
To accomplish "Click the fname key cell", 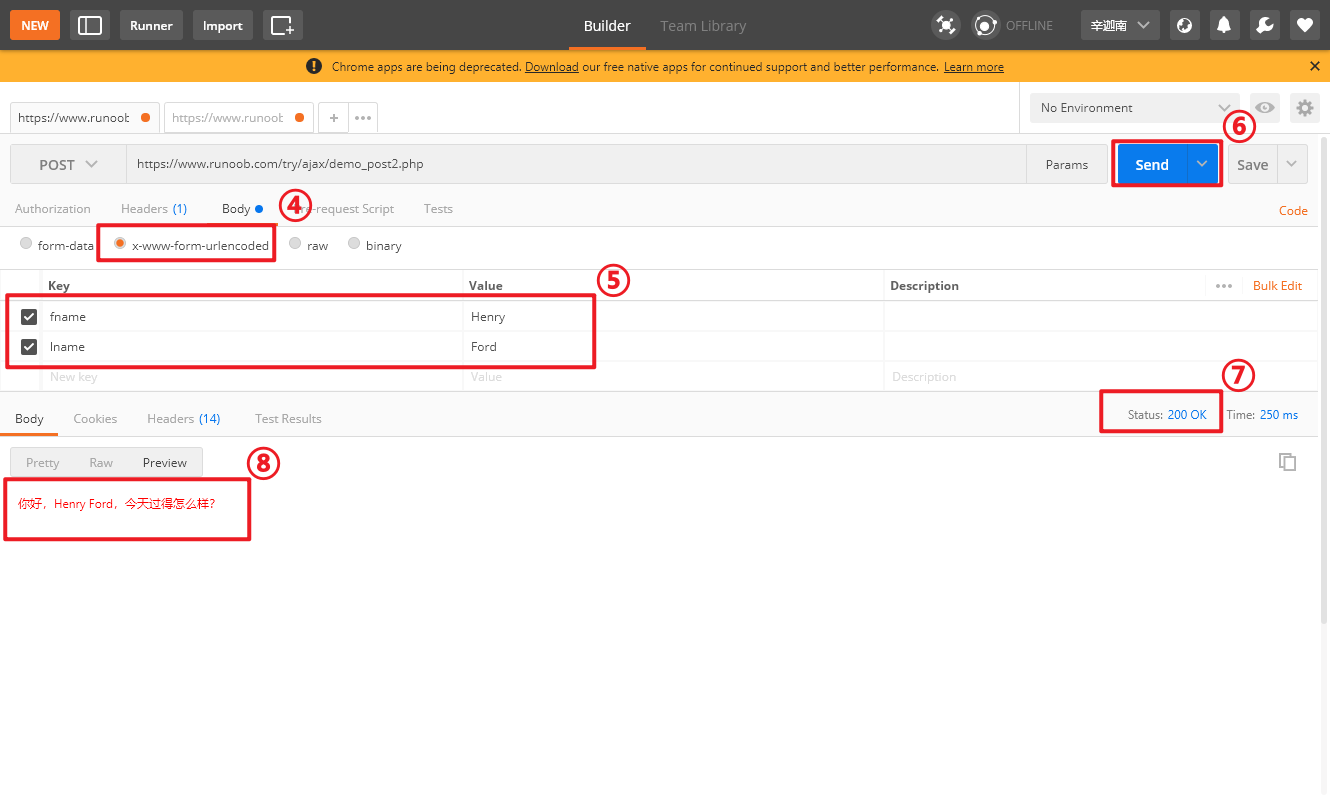I will [253, 316].
